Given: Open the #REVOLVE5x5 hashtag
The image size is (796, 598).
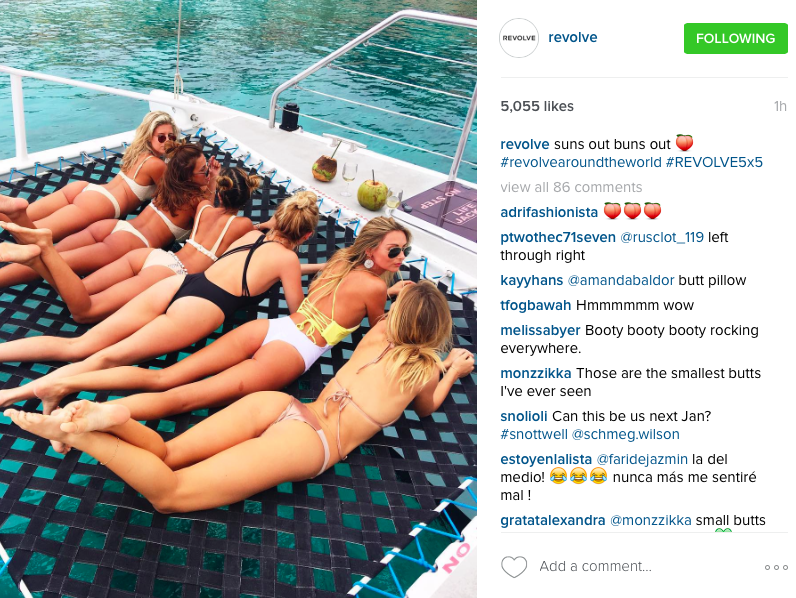Looking at the screenshot, I should click(714, 162).
